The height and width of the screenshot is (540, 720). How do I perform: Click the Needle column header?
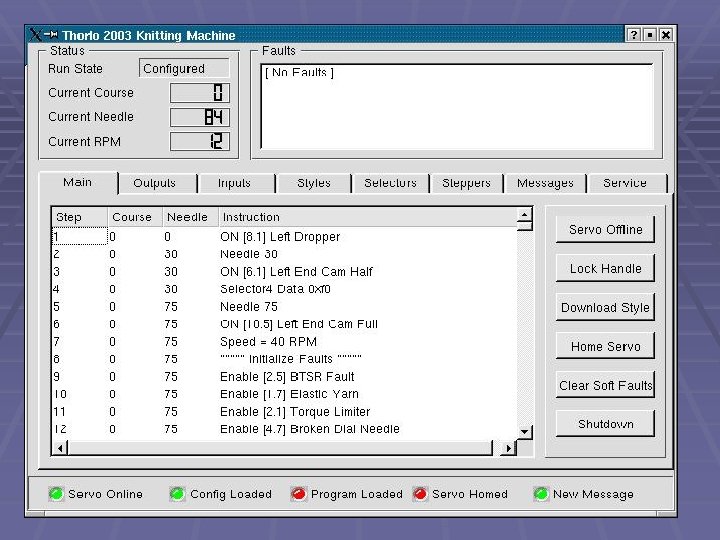point(190,217)
